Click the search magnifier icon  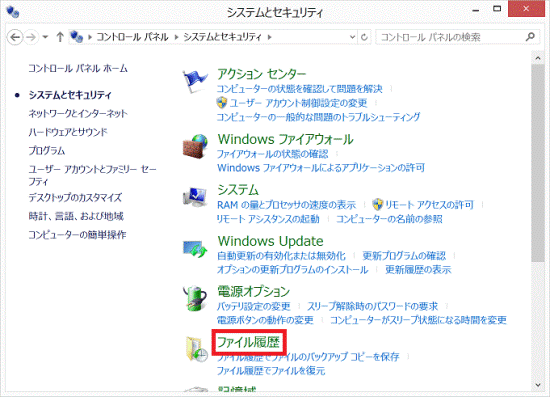click(530, 36)
